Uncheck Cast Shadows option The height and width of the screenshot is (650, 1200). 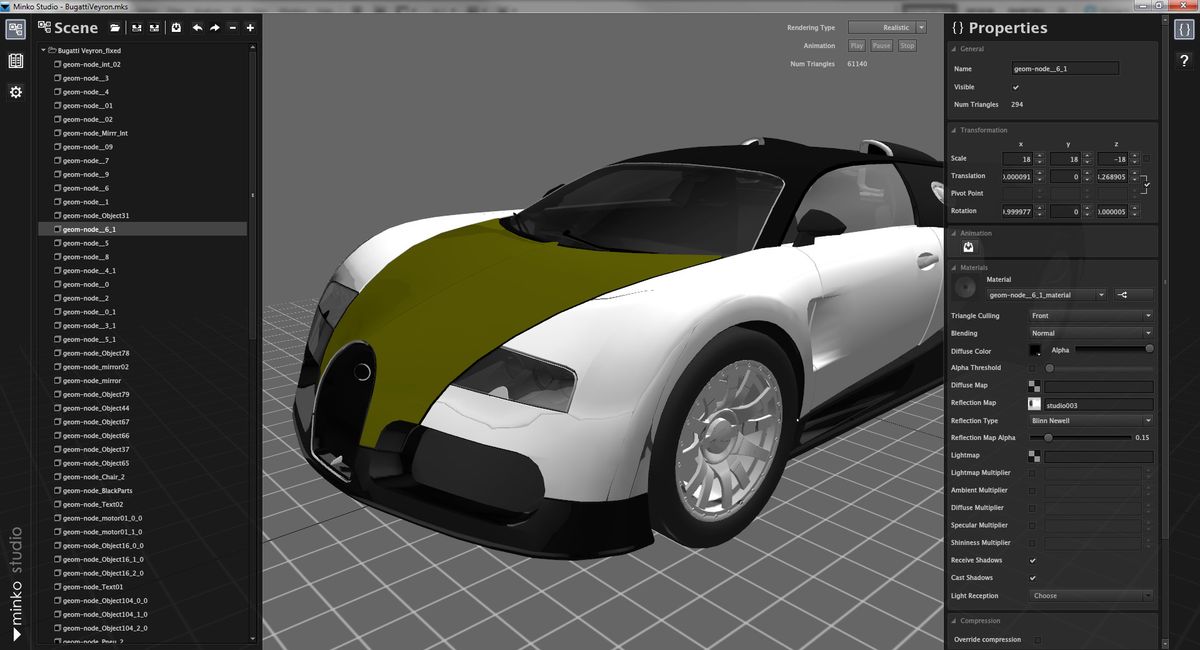(x=1032, y=578)
